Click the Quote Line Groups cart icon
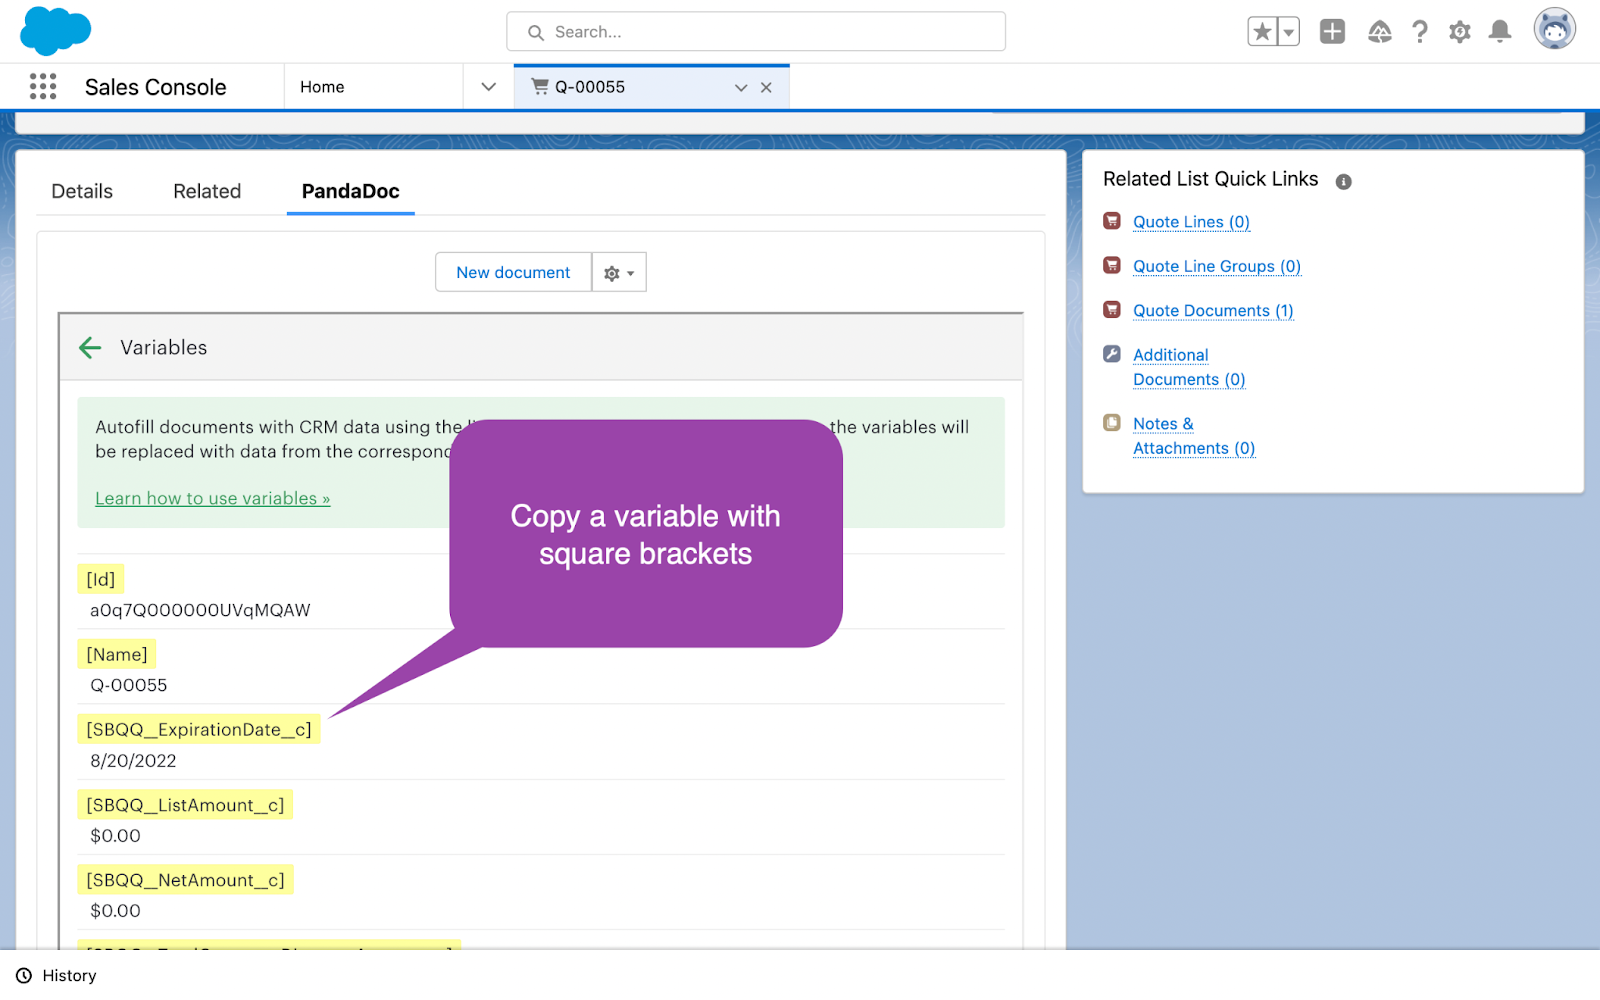This screenshot has width=1600, height=1000. click(x=1112, y=265)
